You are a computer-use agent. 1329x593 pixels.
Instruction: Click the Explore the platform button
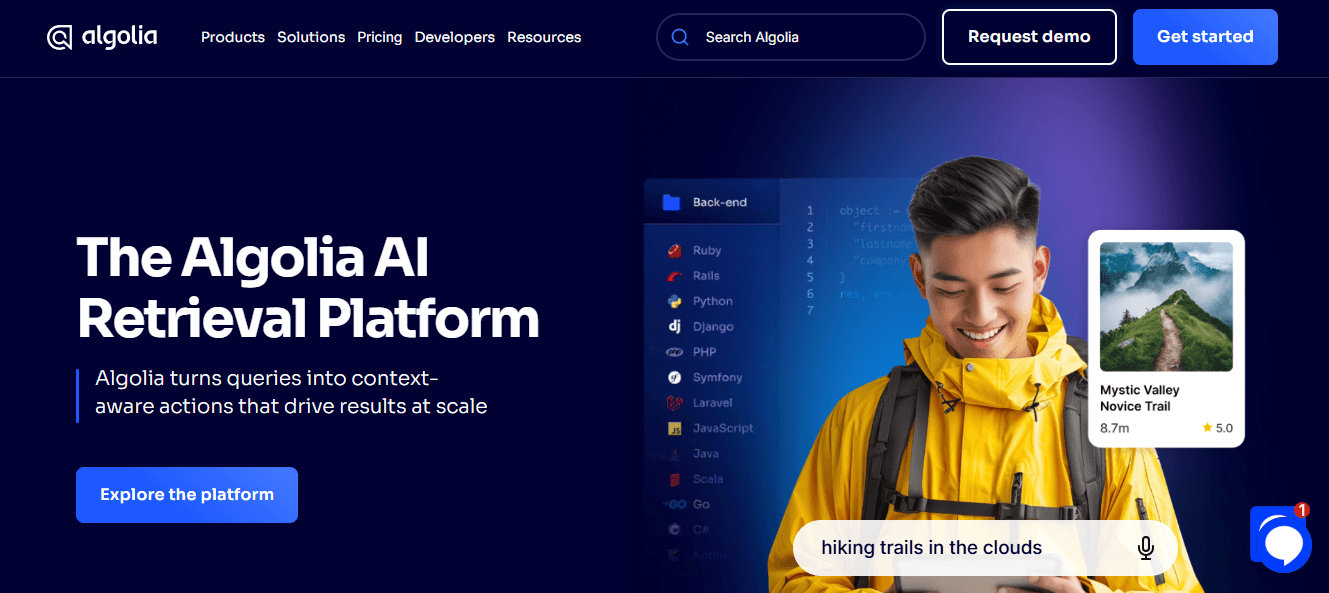[186, 494]
